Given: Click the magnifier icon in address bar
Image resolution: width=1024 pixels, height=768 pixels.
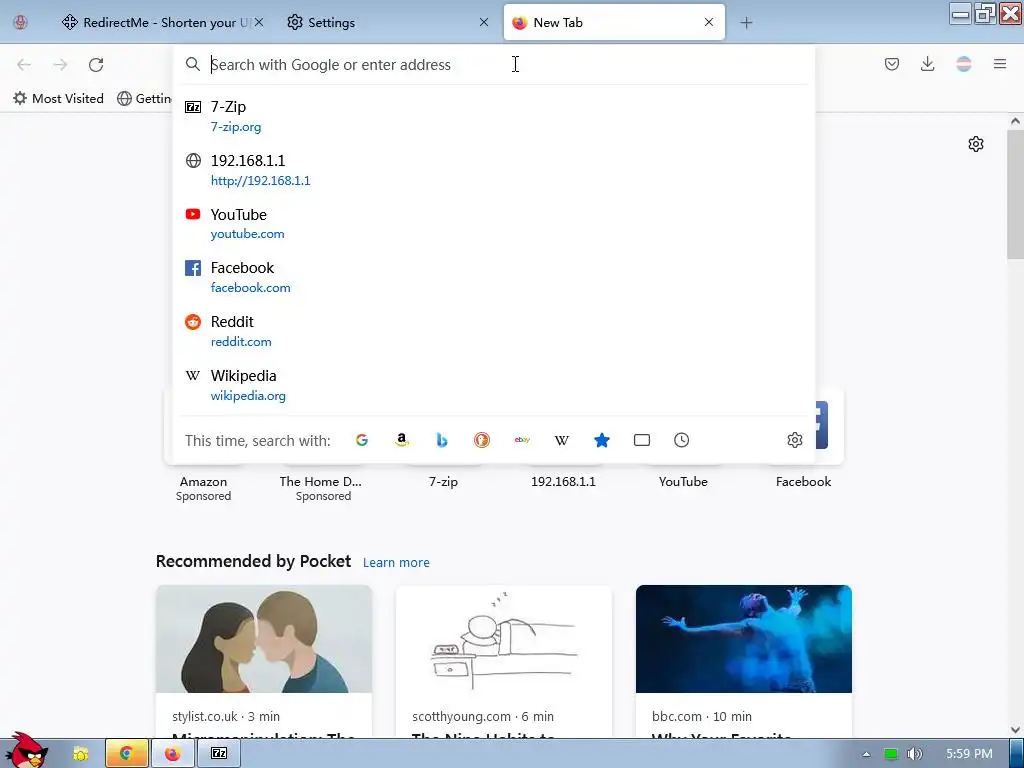Looking at the screenshot, I should (193, 64).
